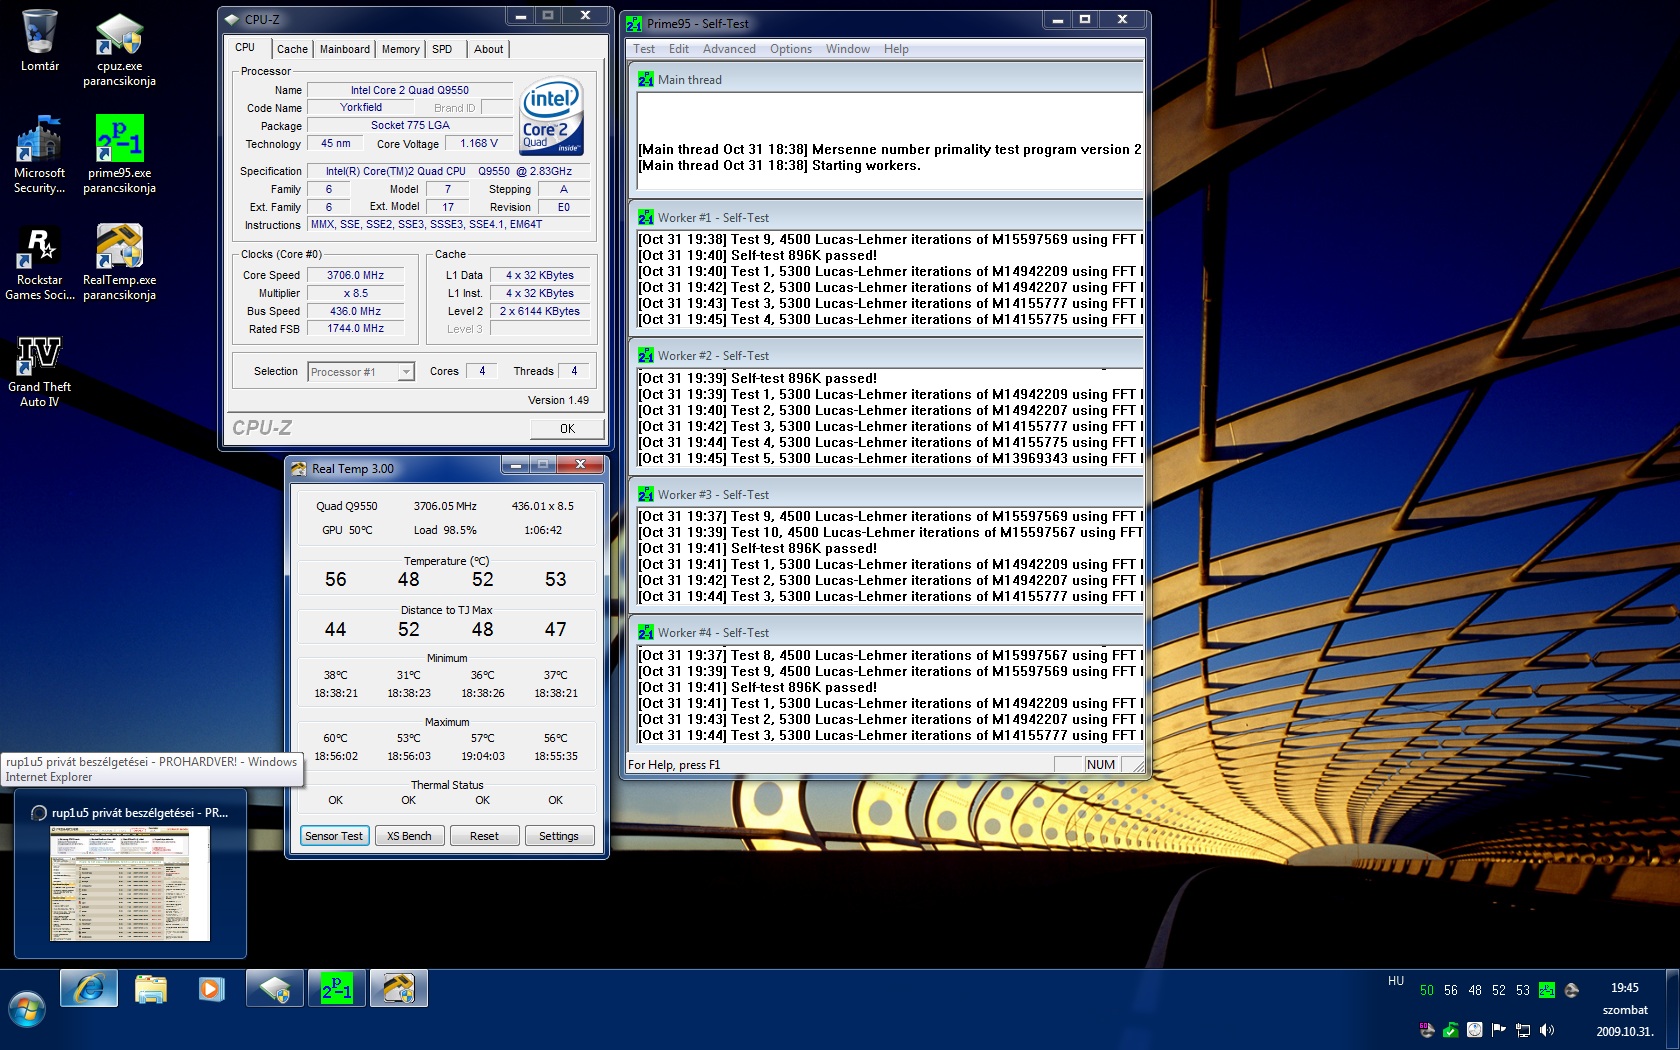Open the Mainboard tab in CPU-Z
The width and height of the screenshot is (1680, 1050).
[x=344, y=49]
